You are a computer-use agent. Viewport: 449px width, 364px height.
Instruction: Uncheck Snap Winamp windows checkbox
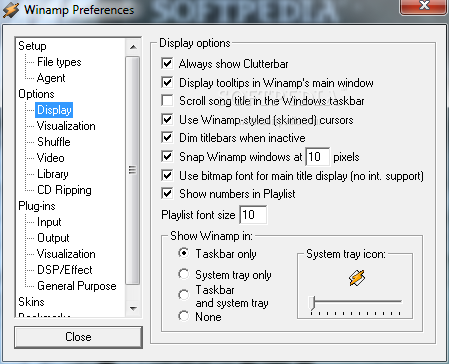pos(167,157)
